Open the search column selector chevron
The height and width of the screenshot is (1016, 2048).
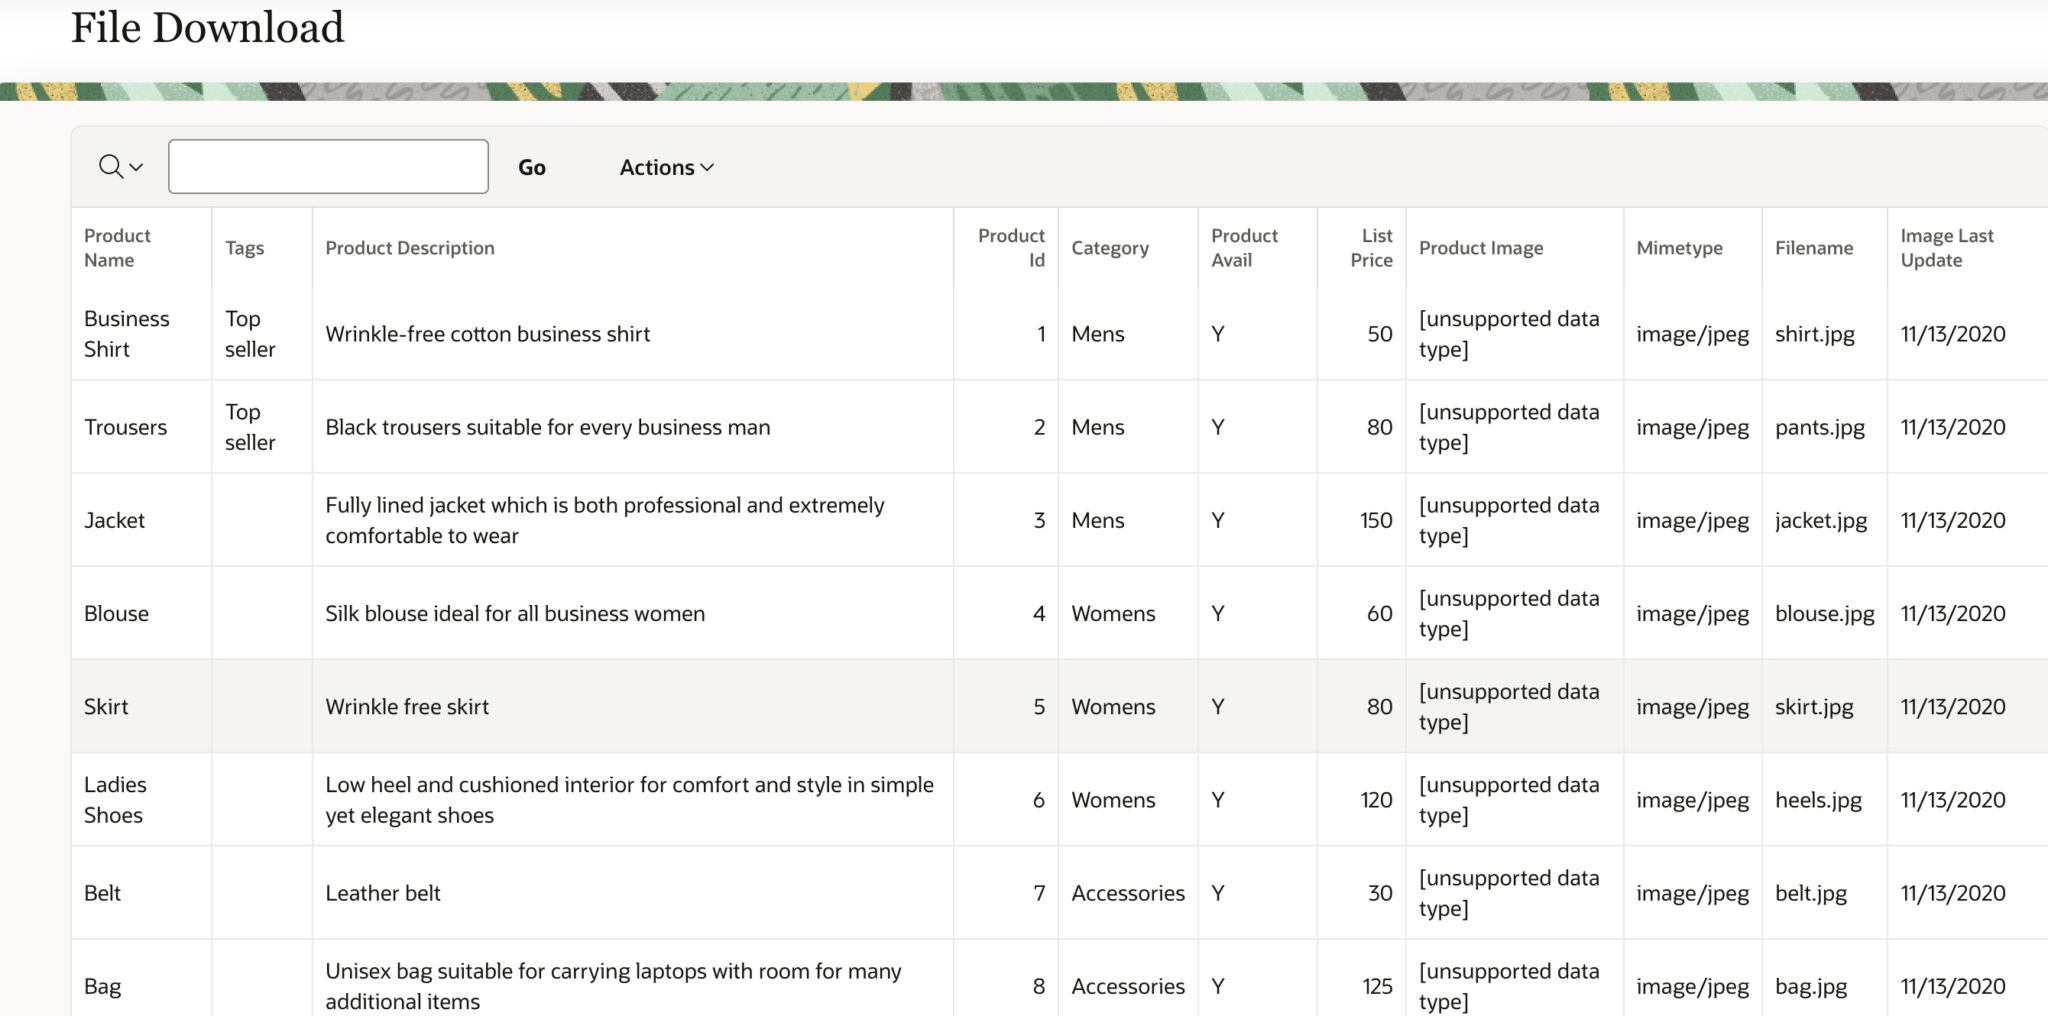point(133,167)
